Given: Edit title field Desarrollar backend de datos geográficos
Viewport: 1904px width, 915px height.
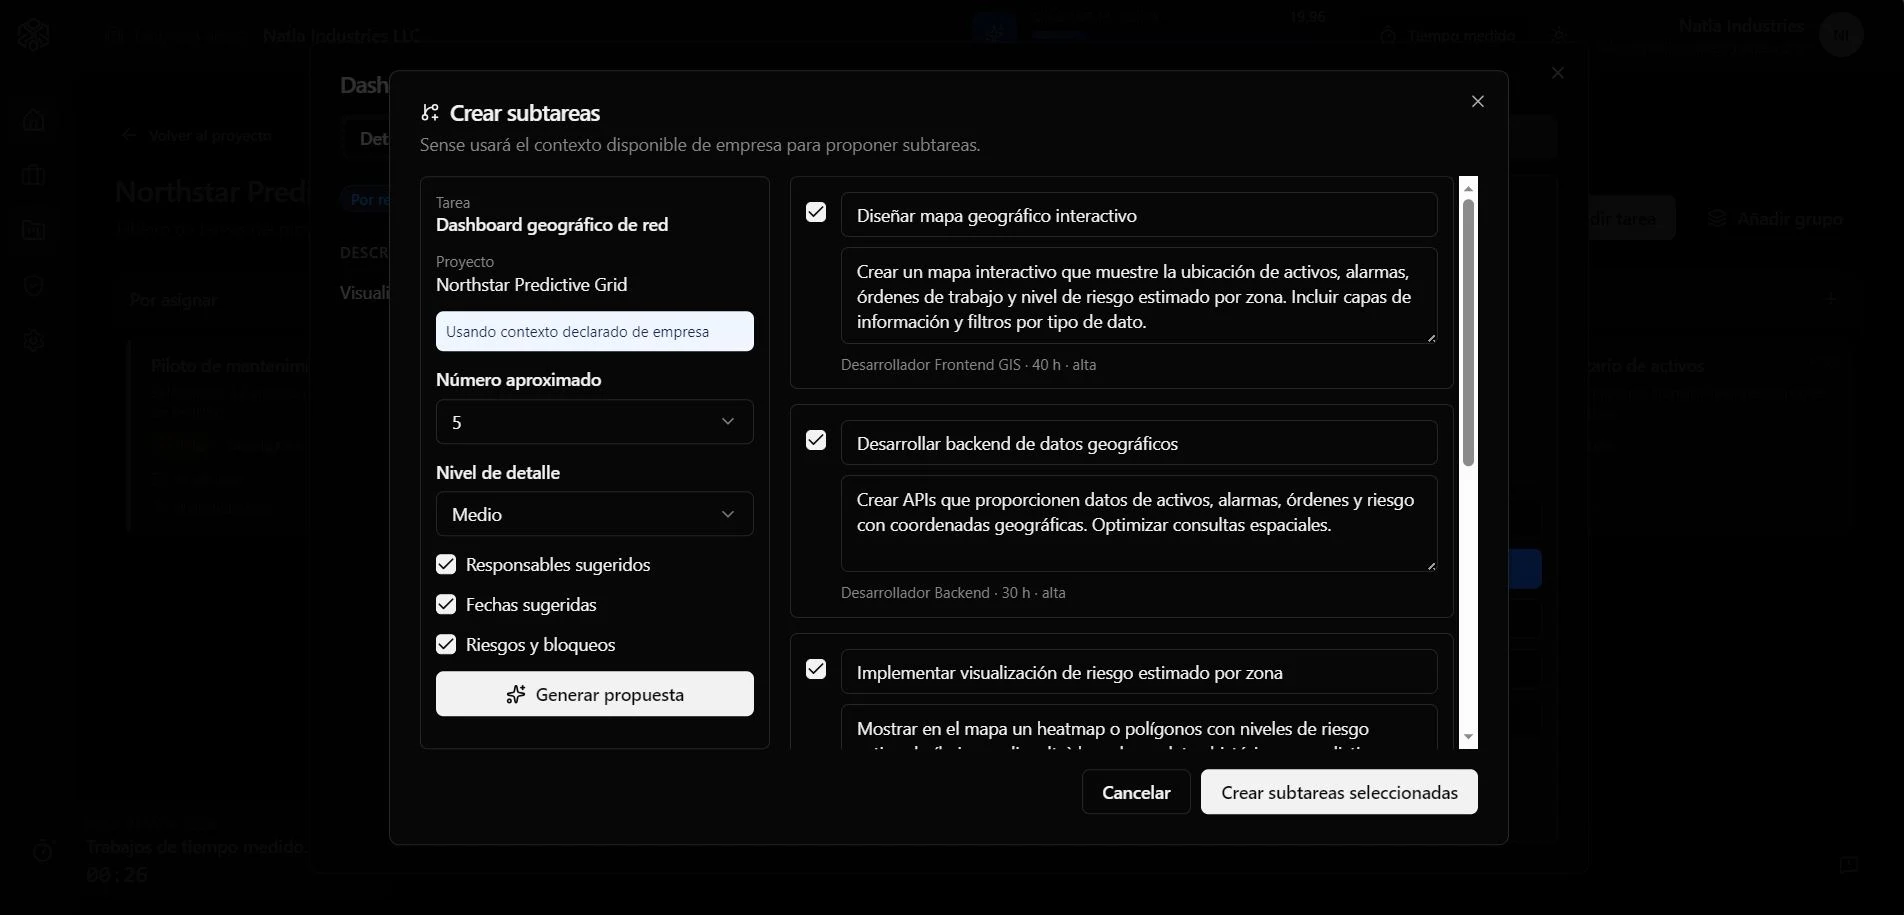Looking at the screenshot, I should point(1139,443).
